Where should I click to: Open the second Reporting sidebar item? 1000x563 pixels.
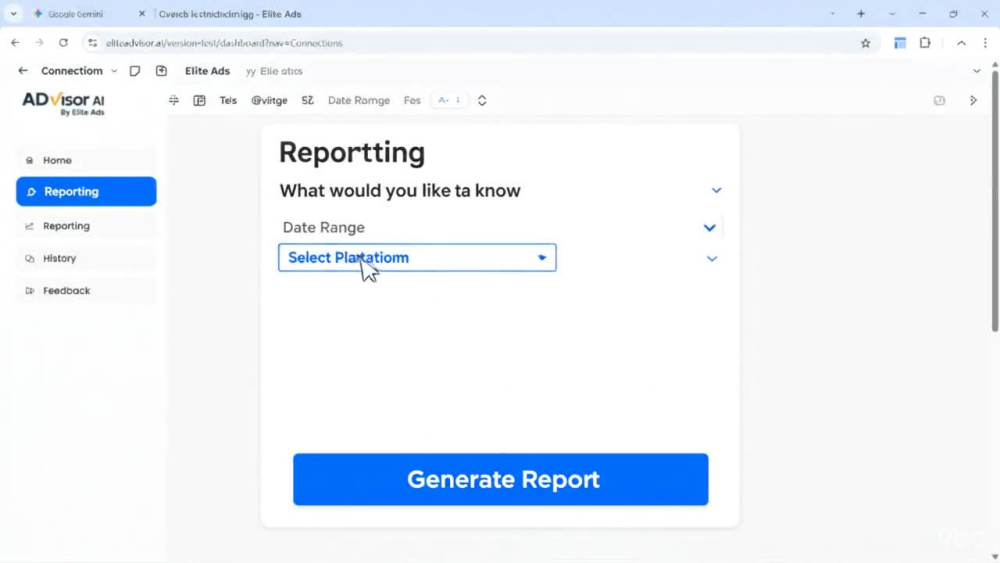pyautogui.click(x=86, y=226)
